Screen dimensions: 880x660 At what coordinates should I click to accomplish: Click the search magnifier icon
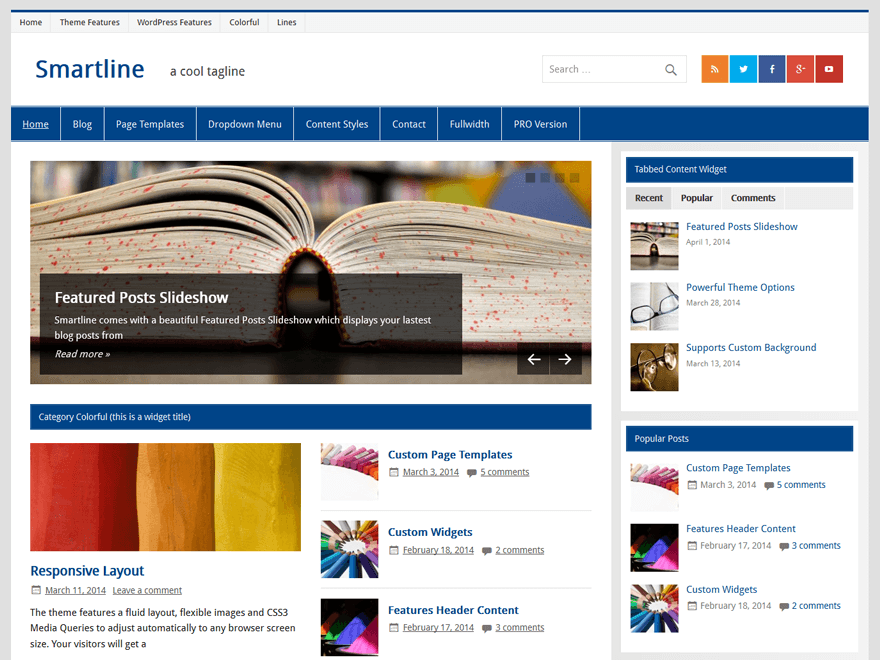pyautogui.click(x=671, y=69)
